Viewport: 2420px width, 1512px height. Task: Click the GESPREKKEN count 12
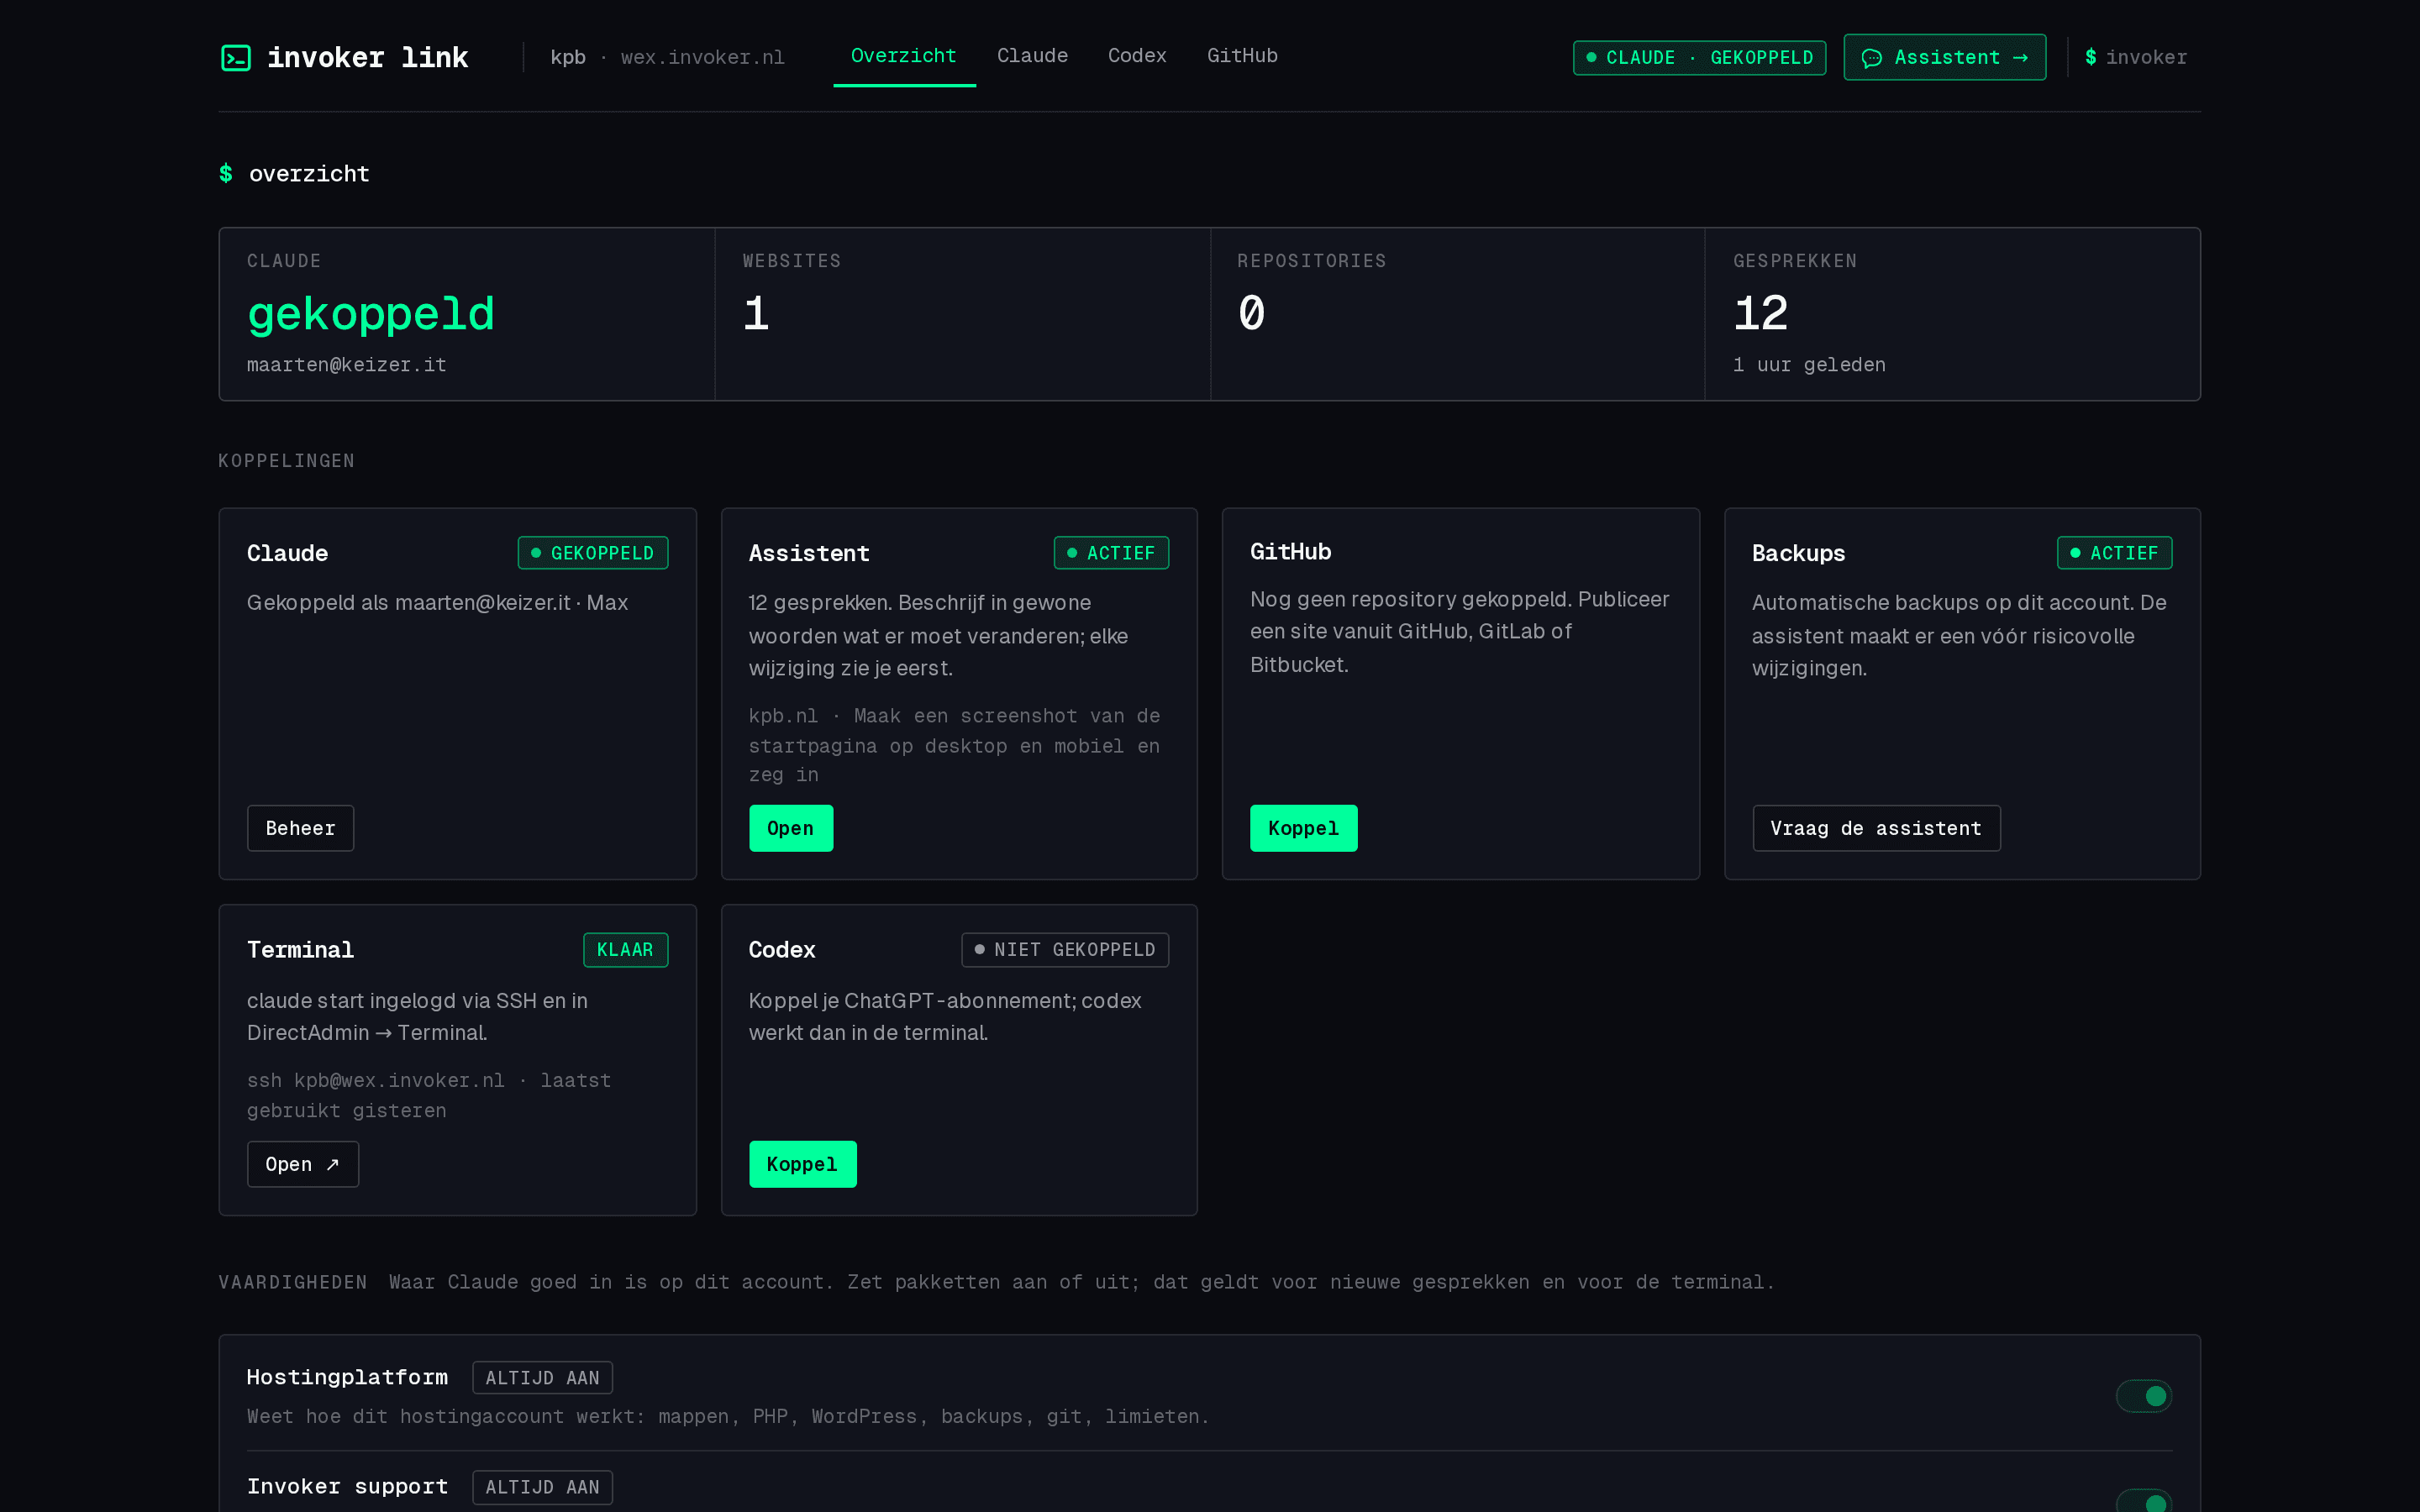1760,314
